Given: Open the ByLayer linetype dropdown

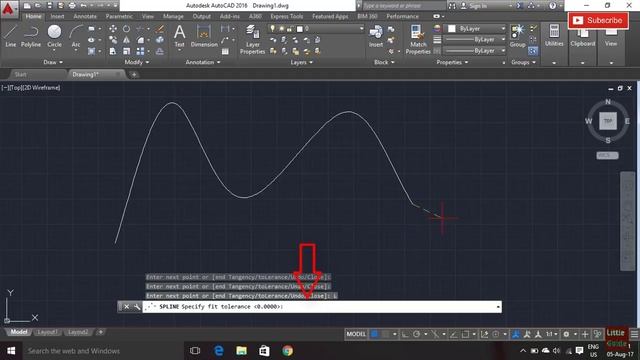Looking at the screenshot, I should (475, 51).
